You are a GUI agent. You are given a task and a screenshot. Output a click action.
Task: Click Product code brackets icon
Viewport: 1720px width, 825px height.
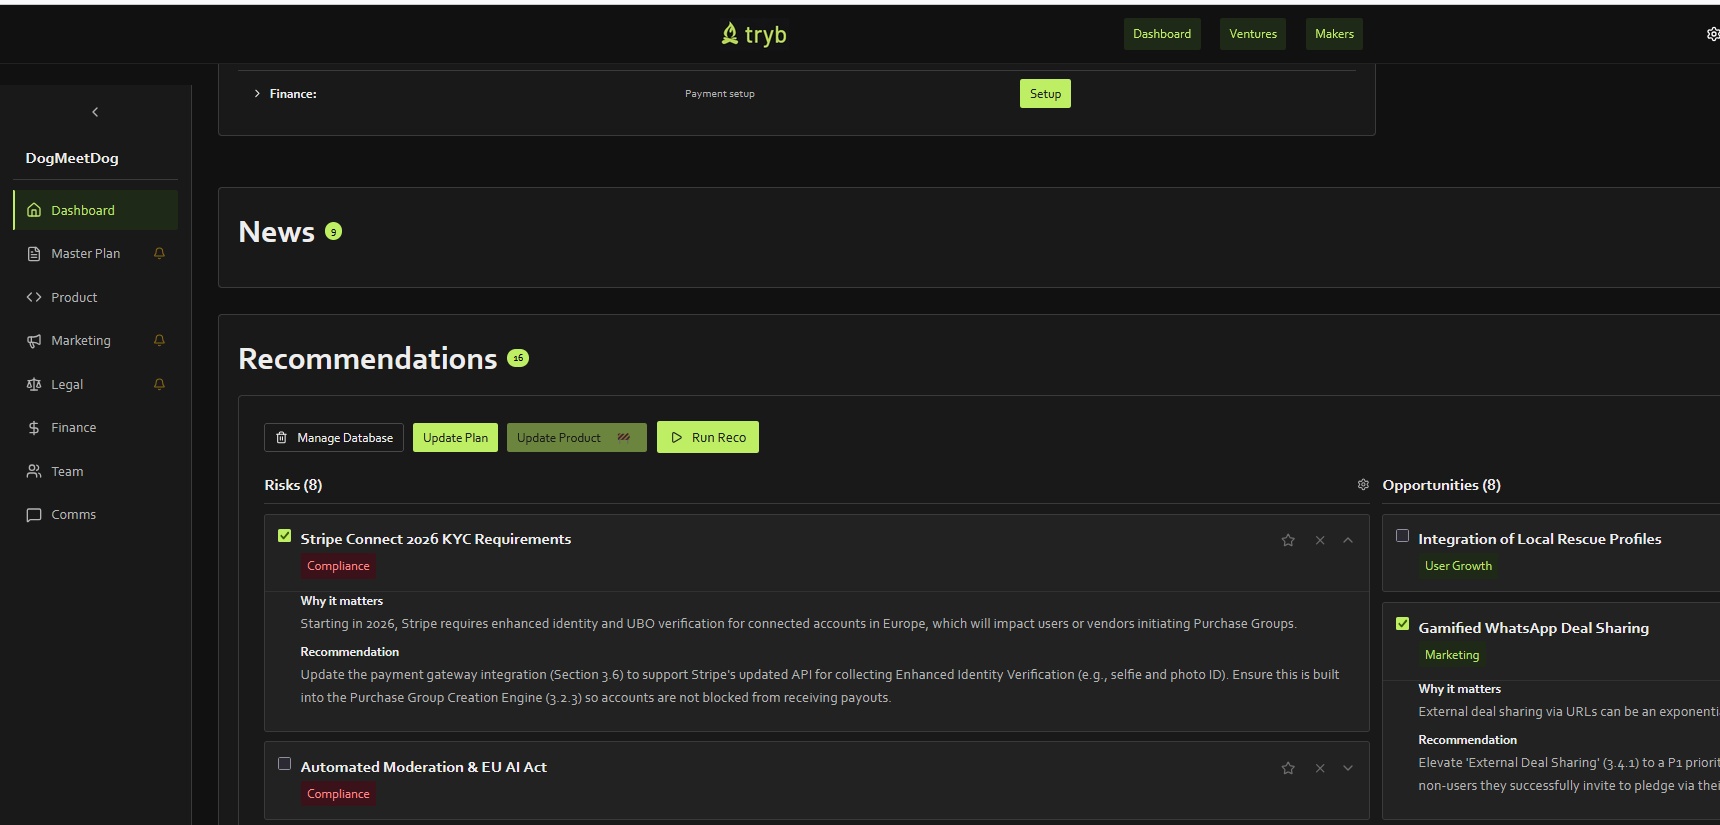click(x=34, y=297)
